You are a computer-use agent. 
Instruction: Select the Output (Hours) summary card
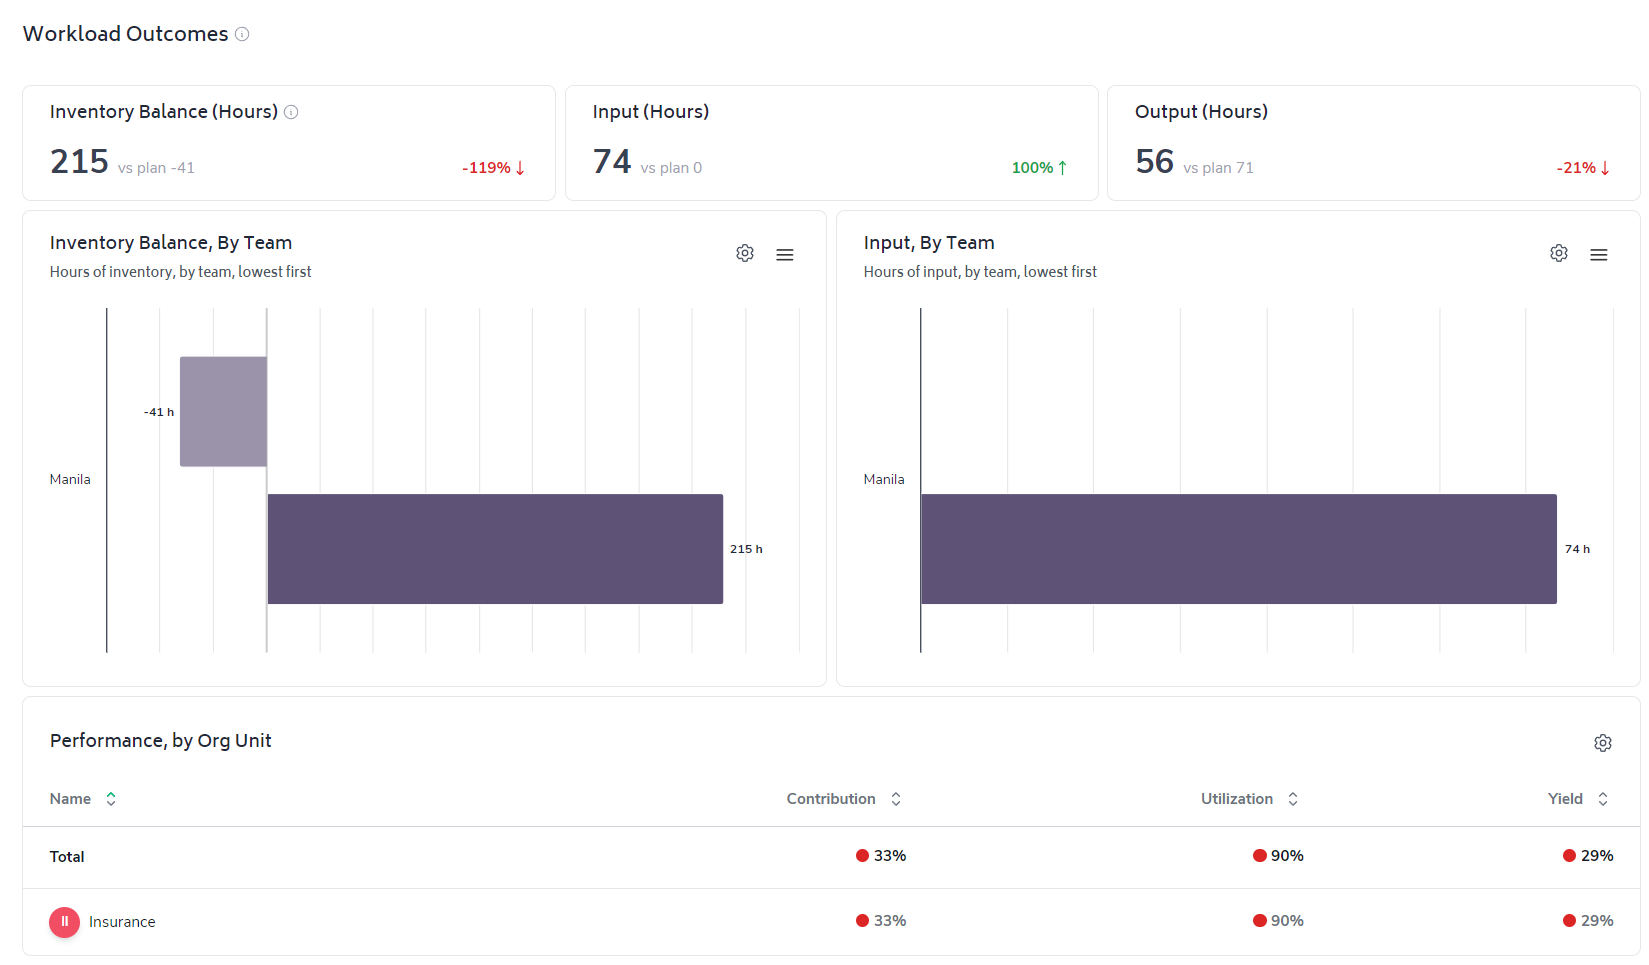1374,143
